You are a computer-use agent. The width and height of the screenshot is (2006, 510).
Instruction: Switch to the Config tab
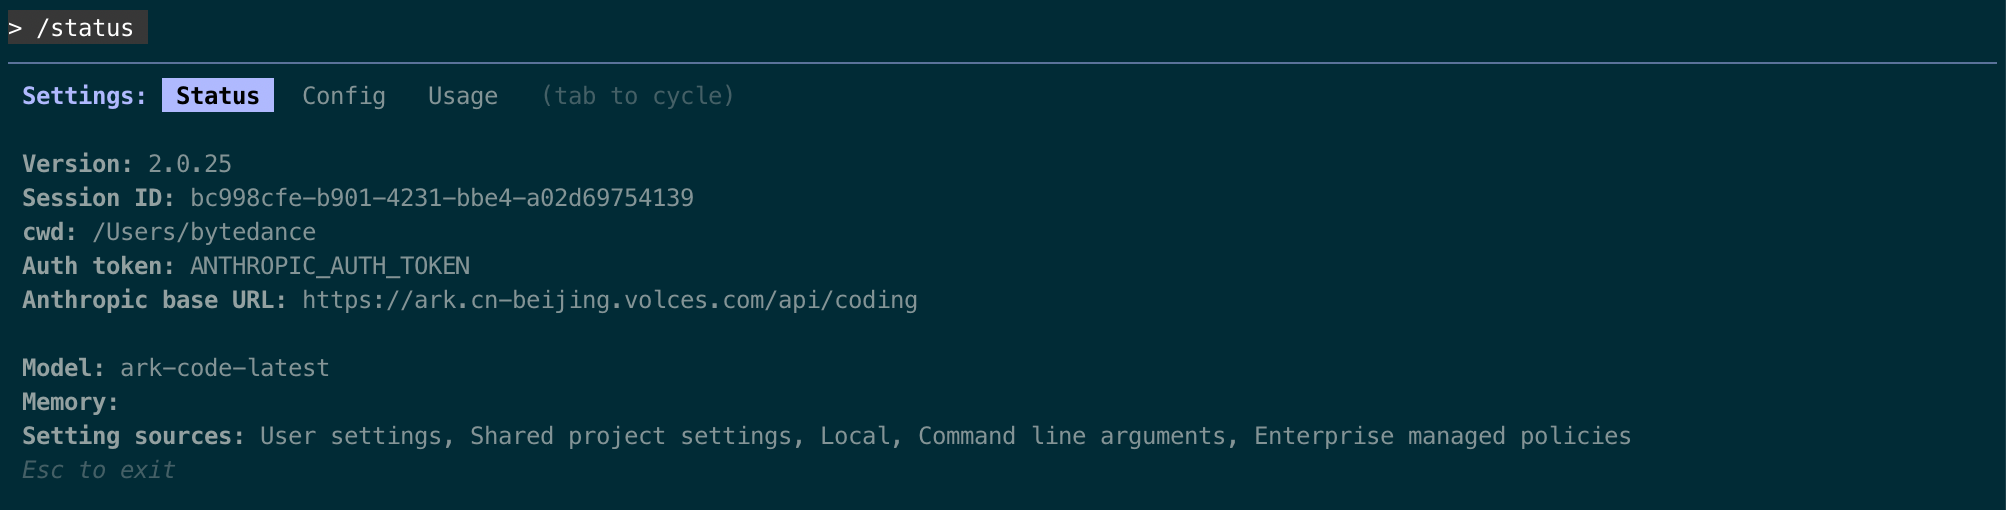click(x=343, y=96)
